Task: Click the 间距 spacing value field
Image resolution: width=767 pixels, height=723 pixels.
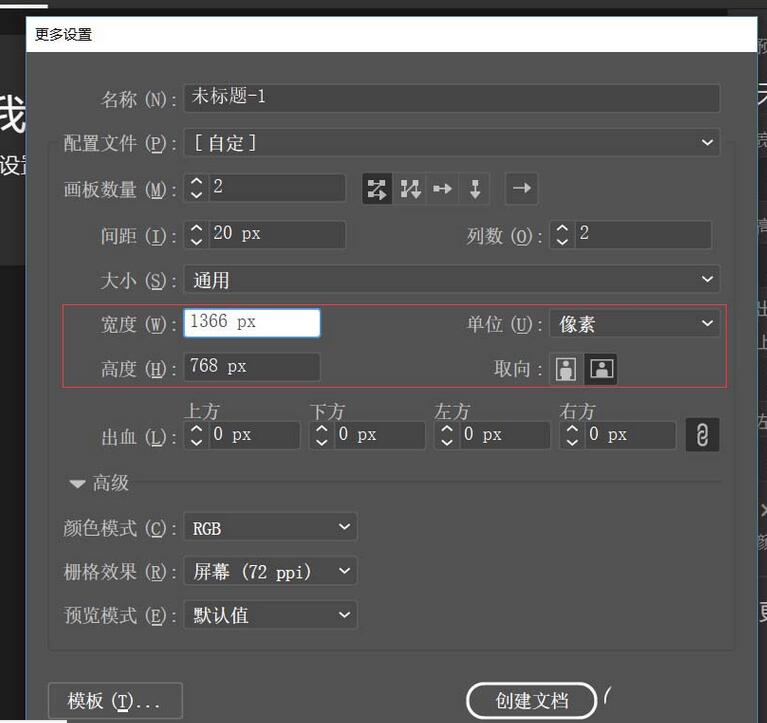Action: coord(278,234)
